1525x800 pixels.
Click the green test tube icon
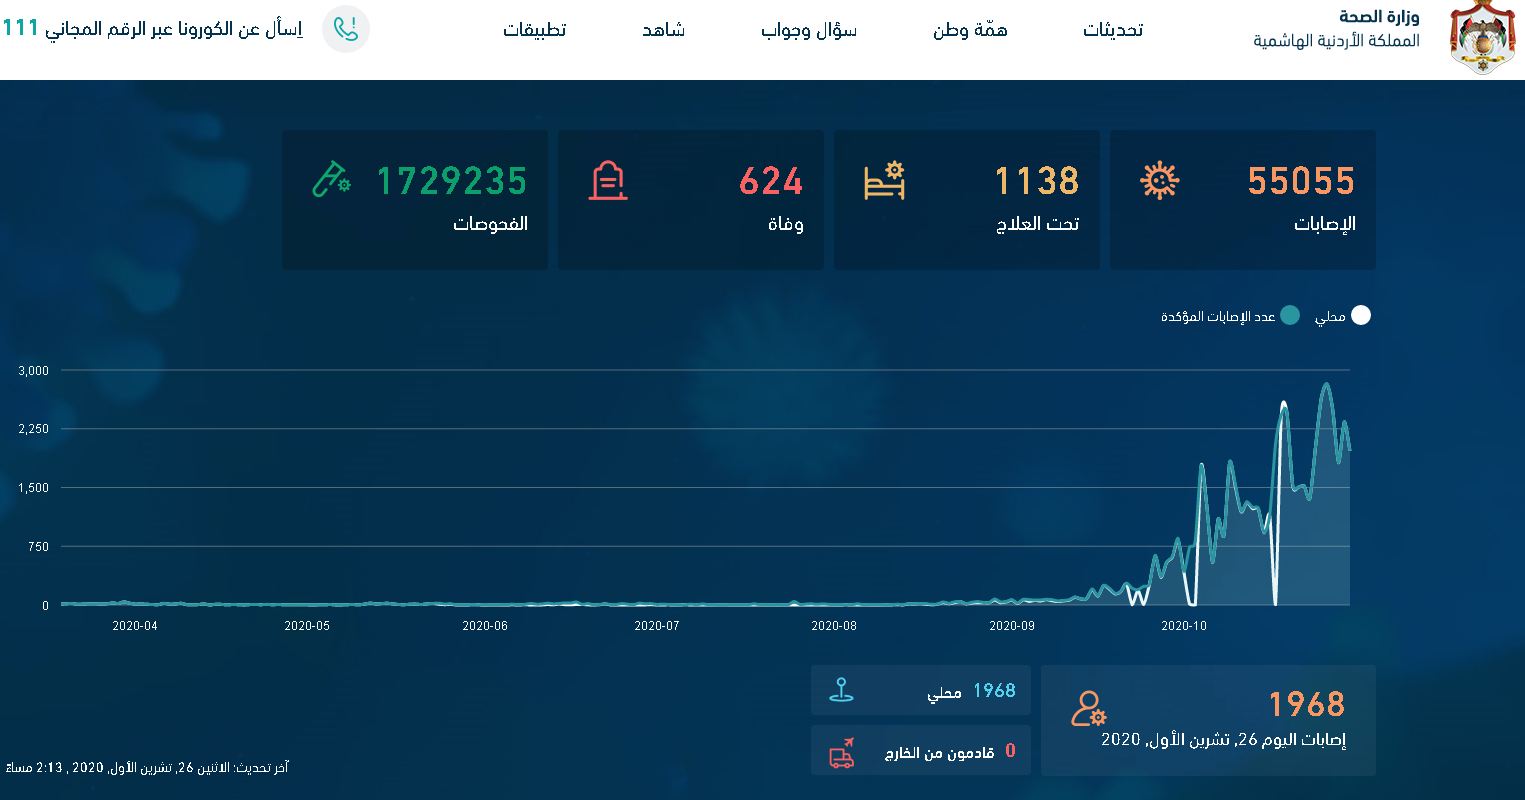331,180
